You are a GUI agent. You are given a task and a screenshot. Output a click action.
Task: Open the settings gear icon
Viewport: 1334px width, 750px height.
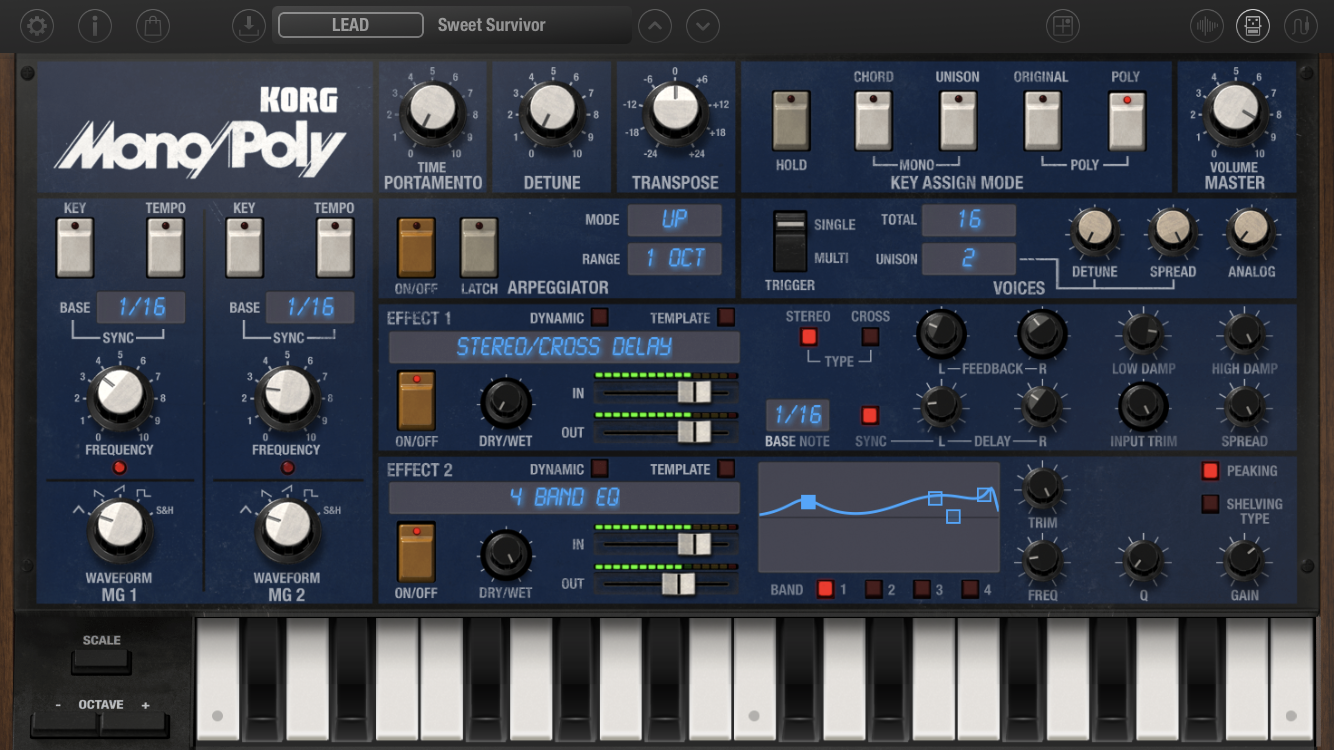point(37,25)
